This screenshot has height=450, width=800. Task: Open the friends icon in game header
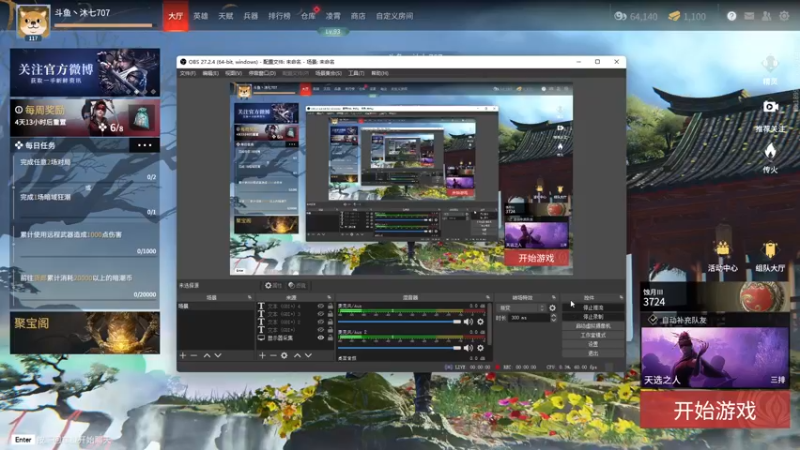pos(766,16)
